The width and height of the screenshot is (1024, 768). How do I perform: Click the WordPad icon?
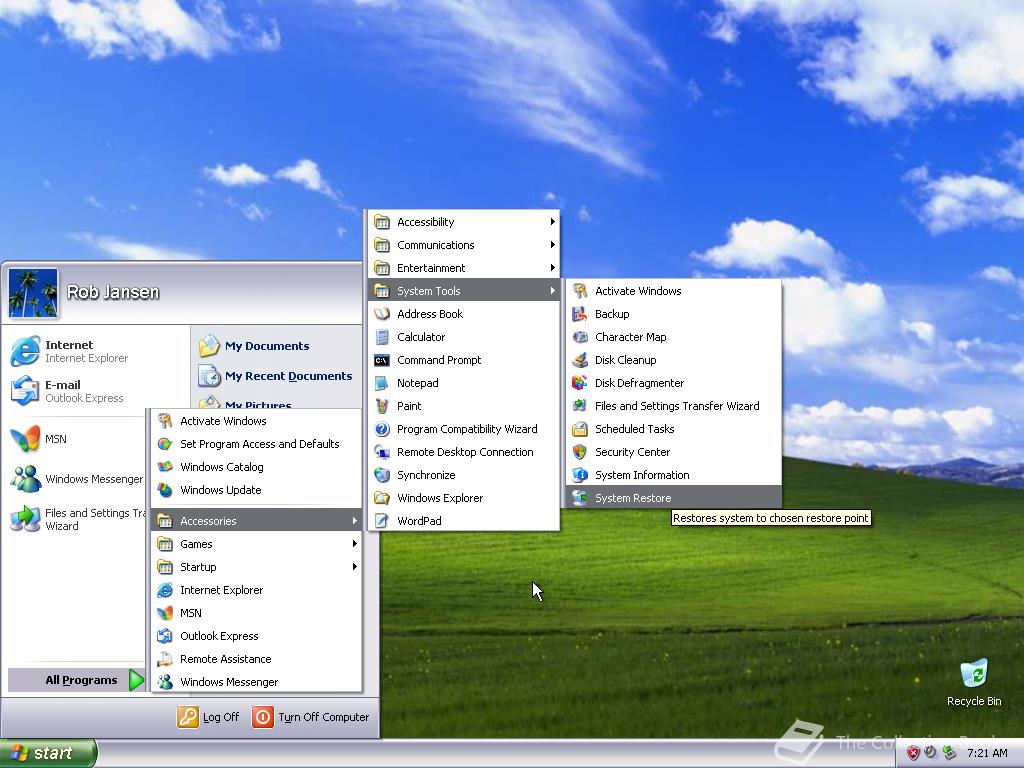[382, 520]
